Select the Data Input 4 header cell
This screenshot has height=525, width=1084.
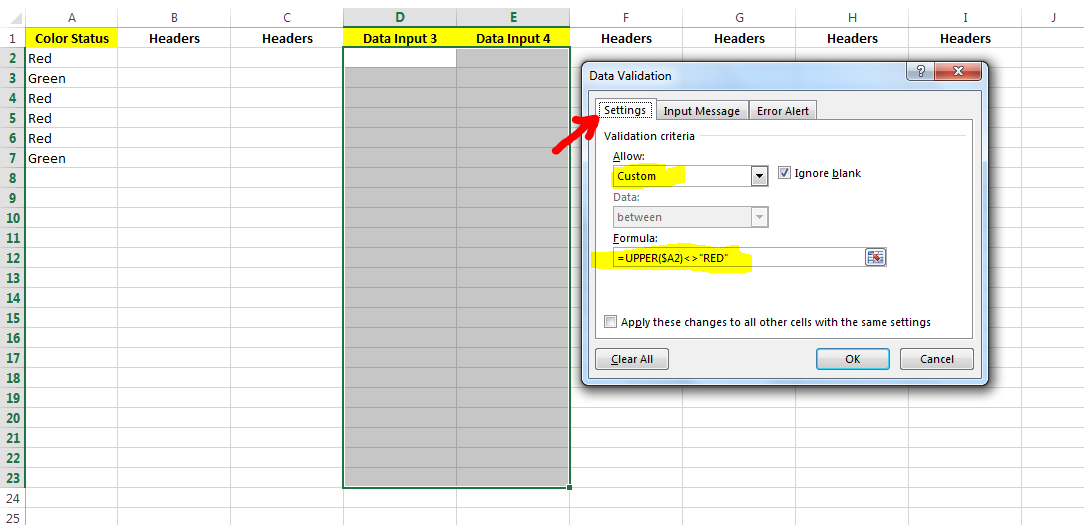513,38
